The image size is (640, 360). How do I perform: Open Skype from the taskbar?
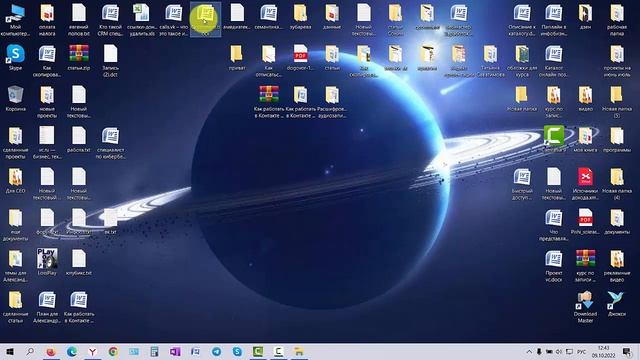237,351
